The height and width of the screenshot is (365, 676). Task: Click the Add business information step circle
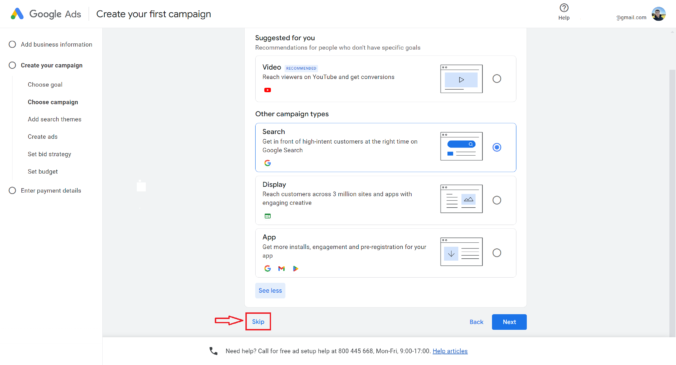coord(12,44)
